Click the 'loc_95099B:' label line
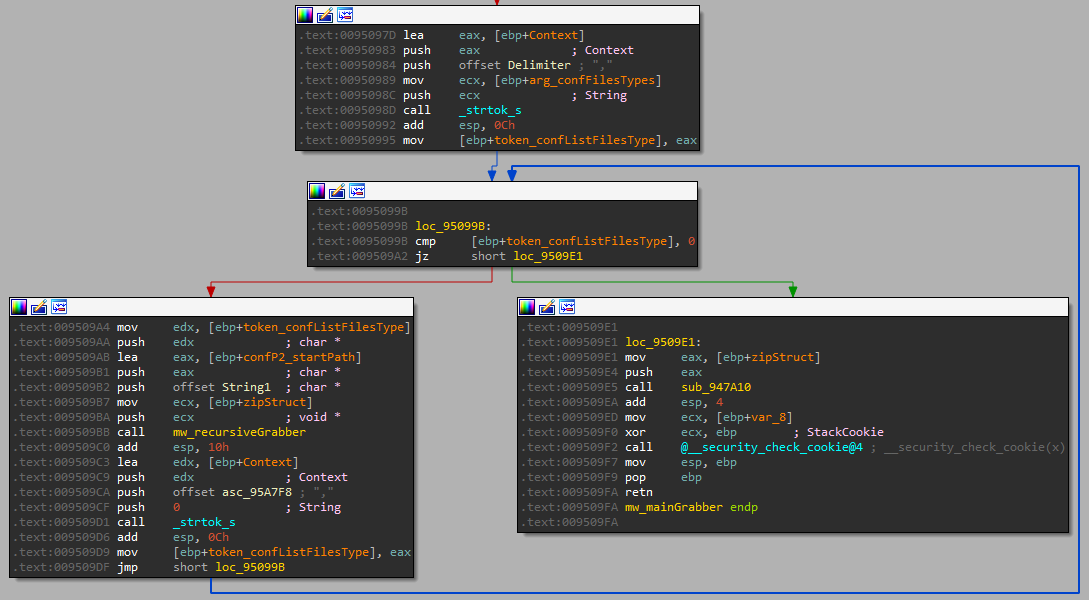Image resolution: width=1089 pixels, height=600 pixels. (x=453, y=226)
